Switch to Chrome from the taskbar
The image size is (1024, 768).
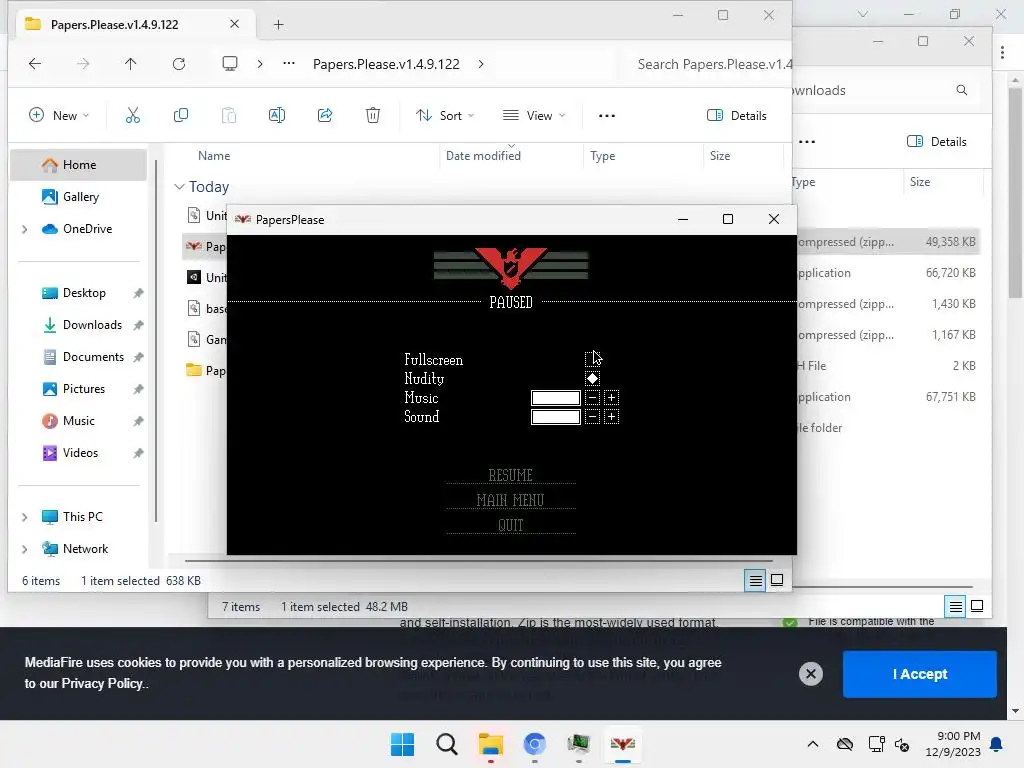534,744
